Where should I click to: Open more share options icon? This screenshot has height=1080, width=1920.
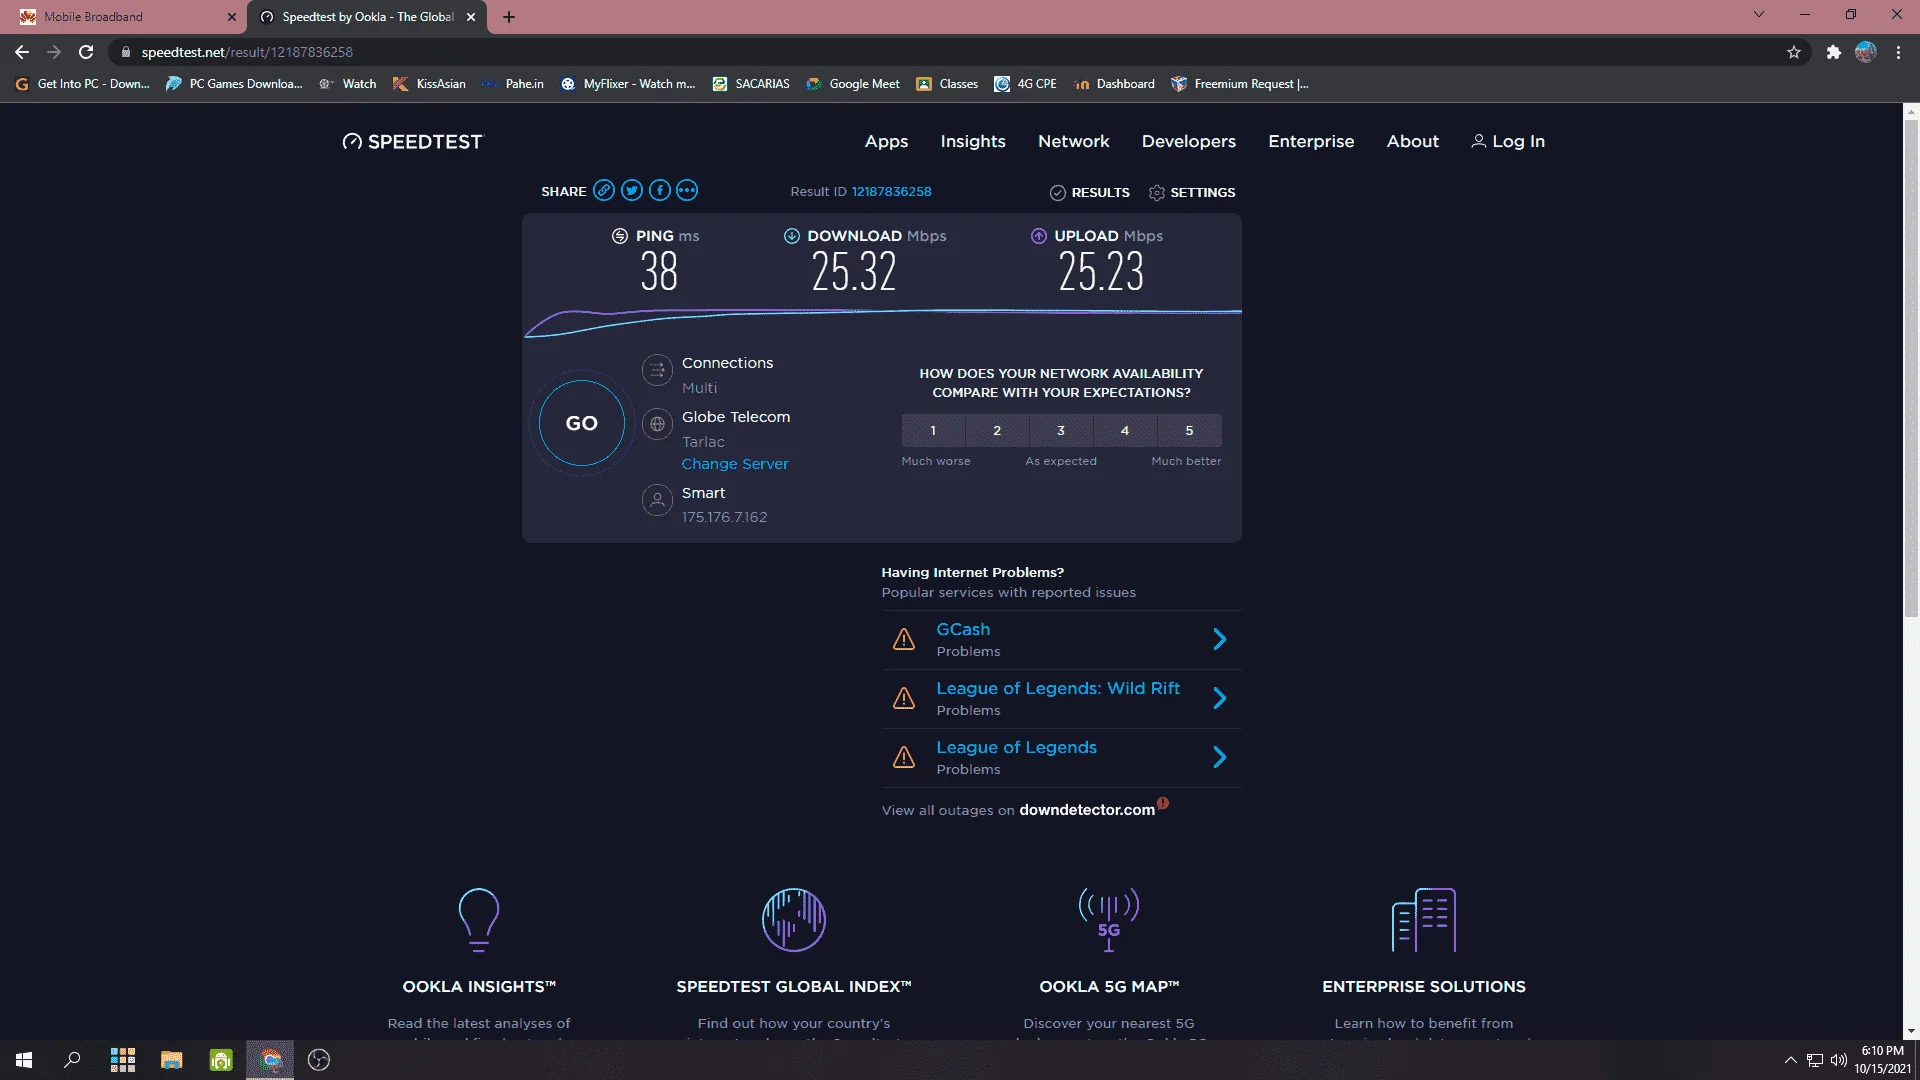pyautogui.click(x=687, y=191)
